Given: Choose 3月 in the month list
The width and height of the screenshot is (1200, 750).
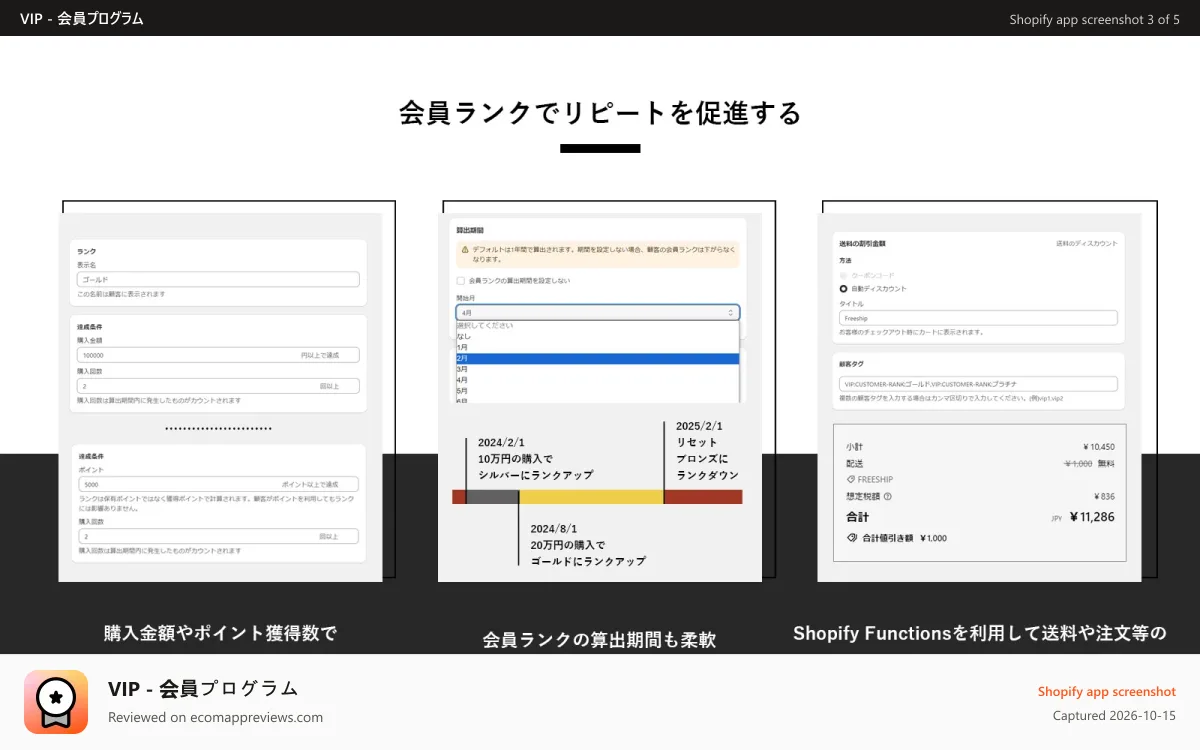Looking at the screenshot, I should point(598,369).
